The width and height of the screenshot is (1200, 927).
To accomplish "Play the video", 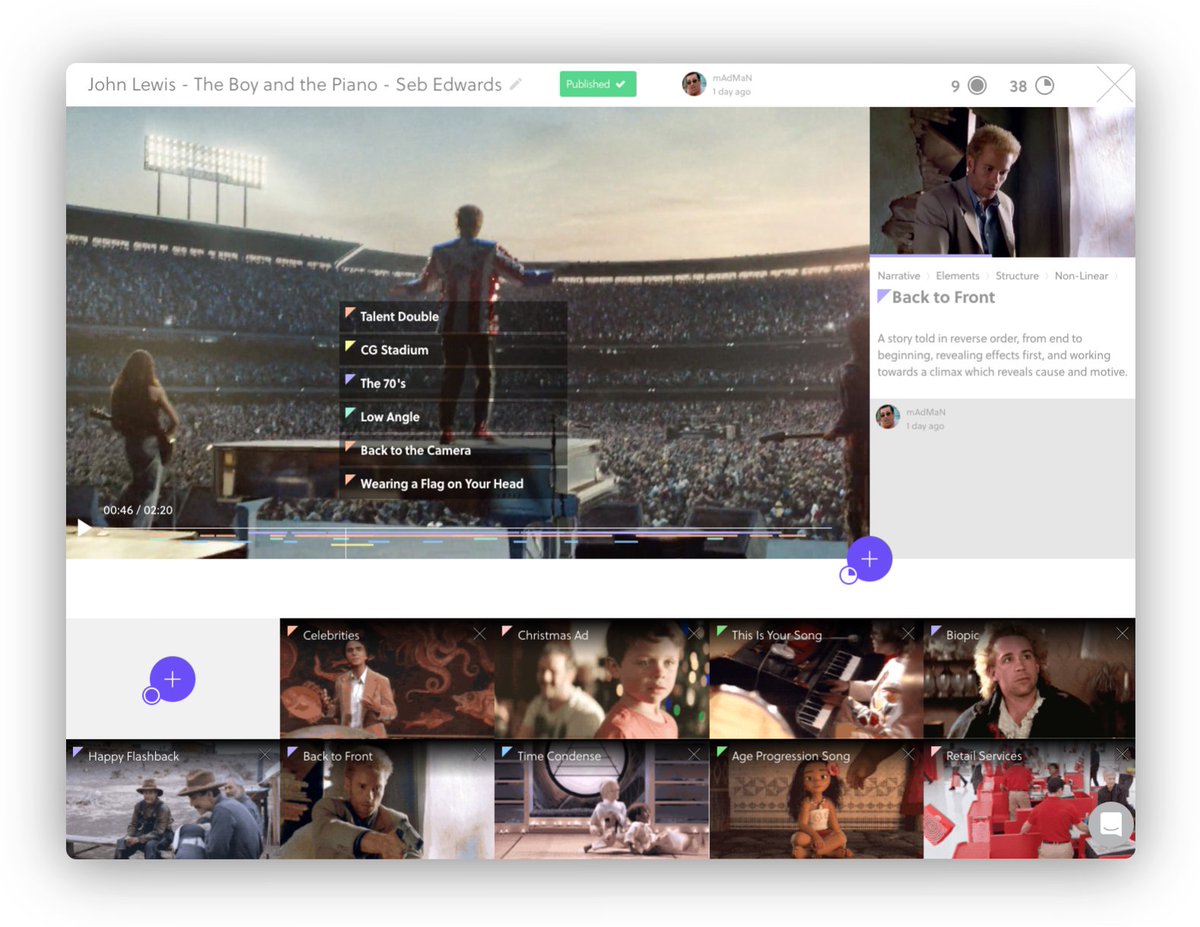I will [84, 527].
